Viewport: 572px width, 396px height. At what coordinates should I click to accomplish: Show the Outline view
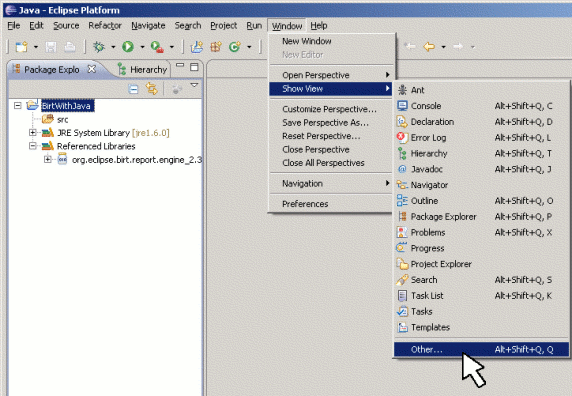481,201
